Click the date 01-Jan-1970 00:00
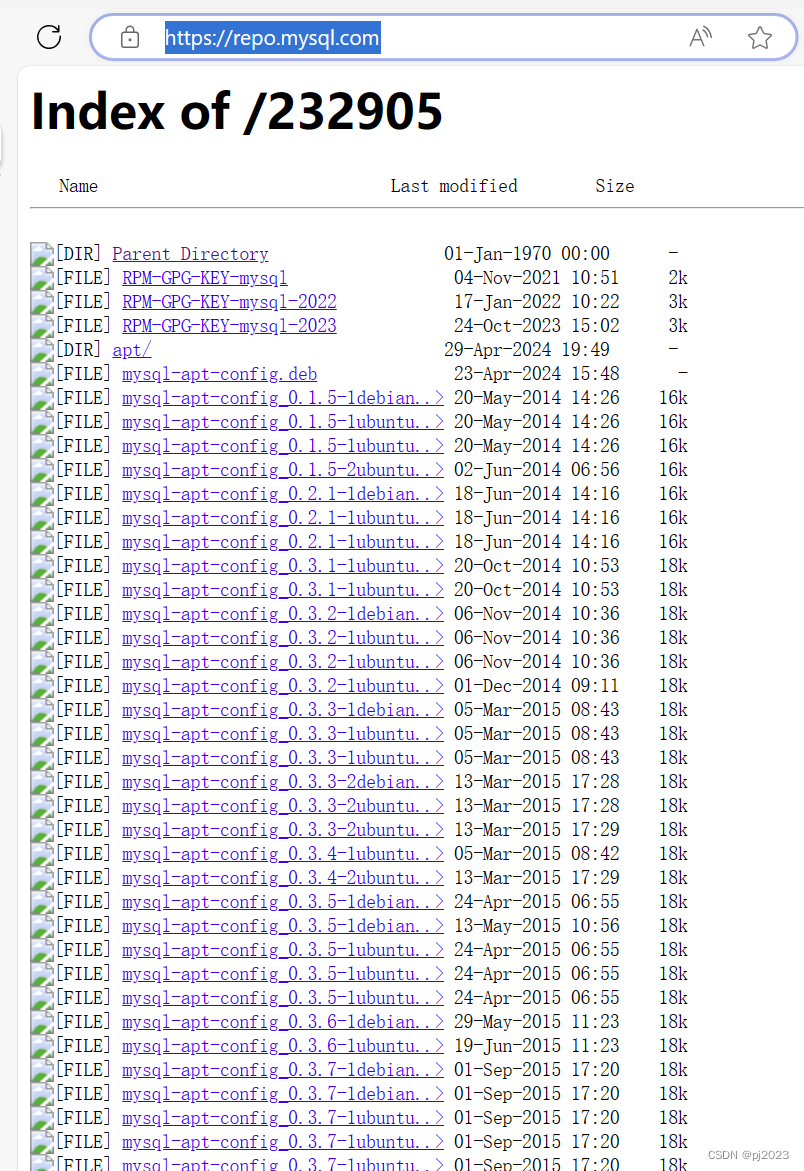 [527, 254]
